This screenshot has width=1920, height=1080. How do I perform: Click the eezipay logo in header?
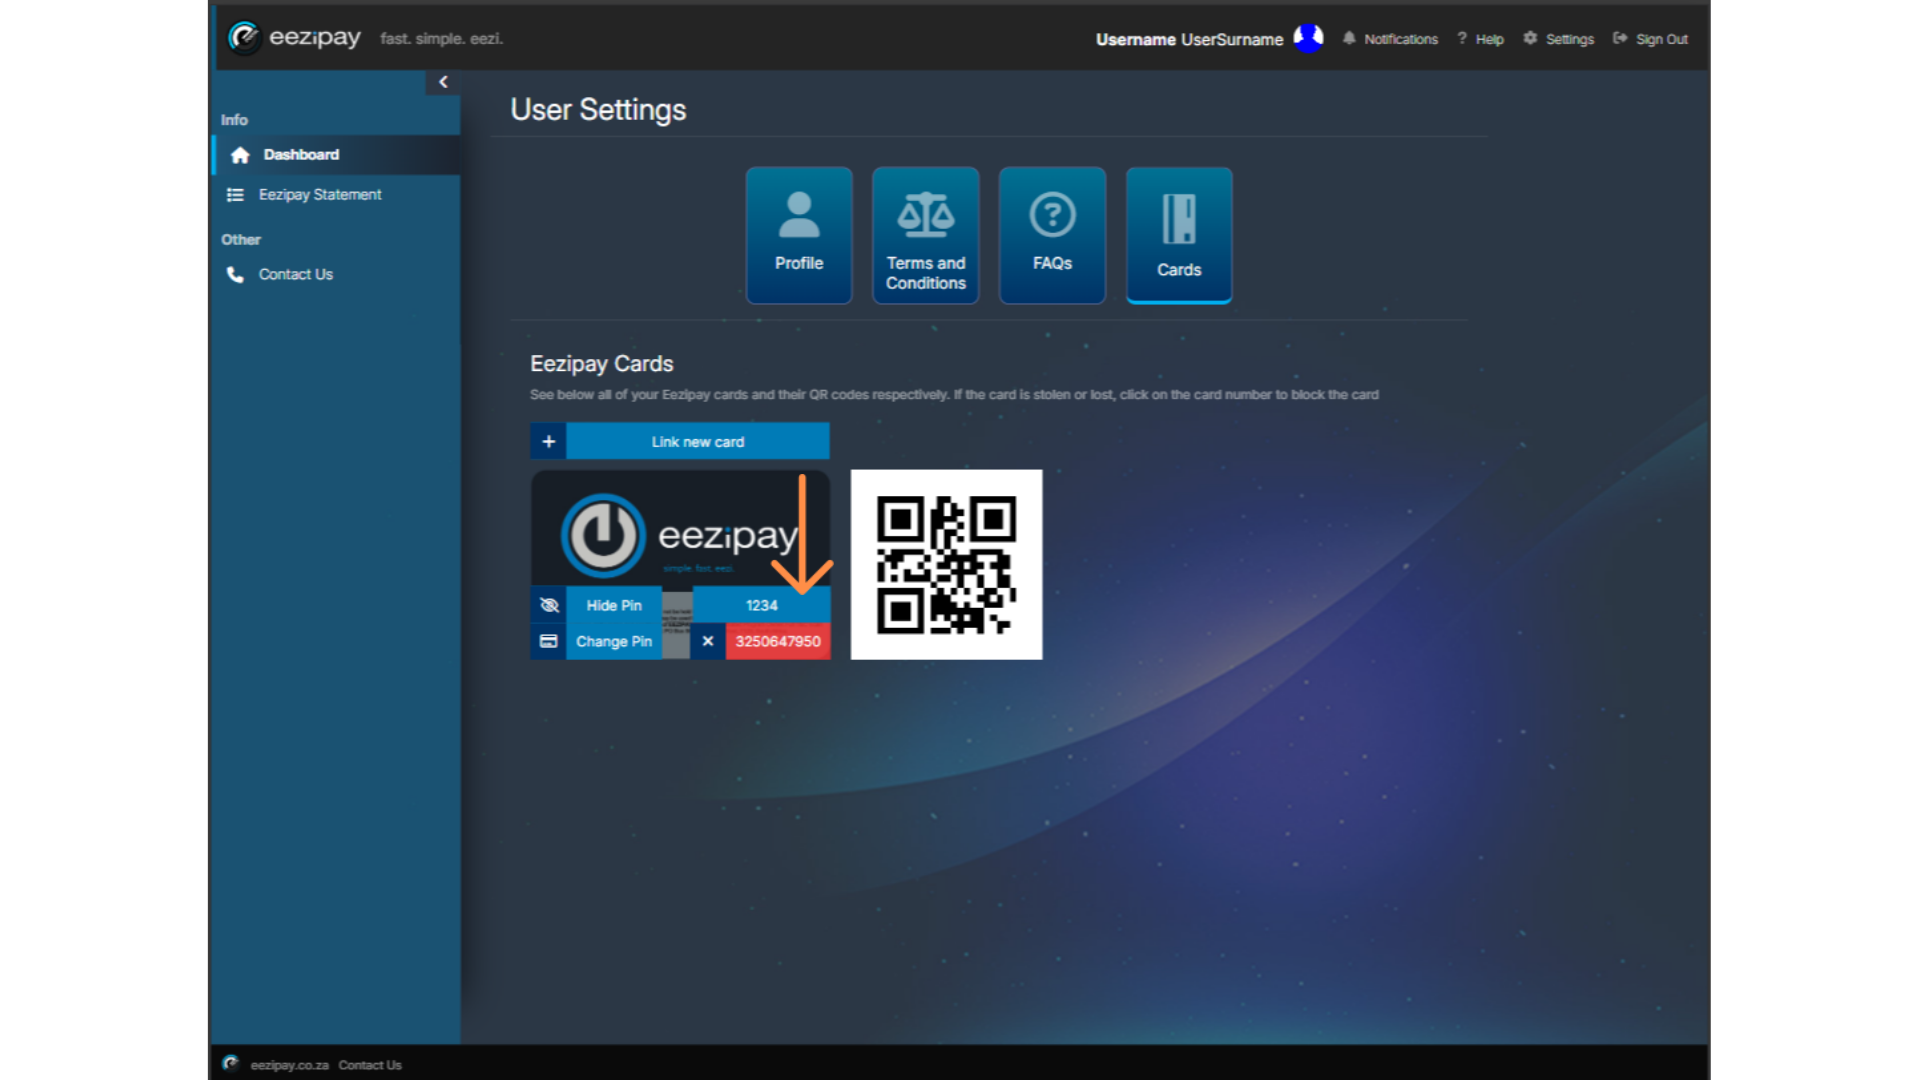pos(294,38)
